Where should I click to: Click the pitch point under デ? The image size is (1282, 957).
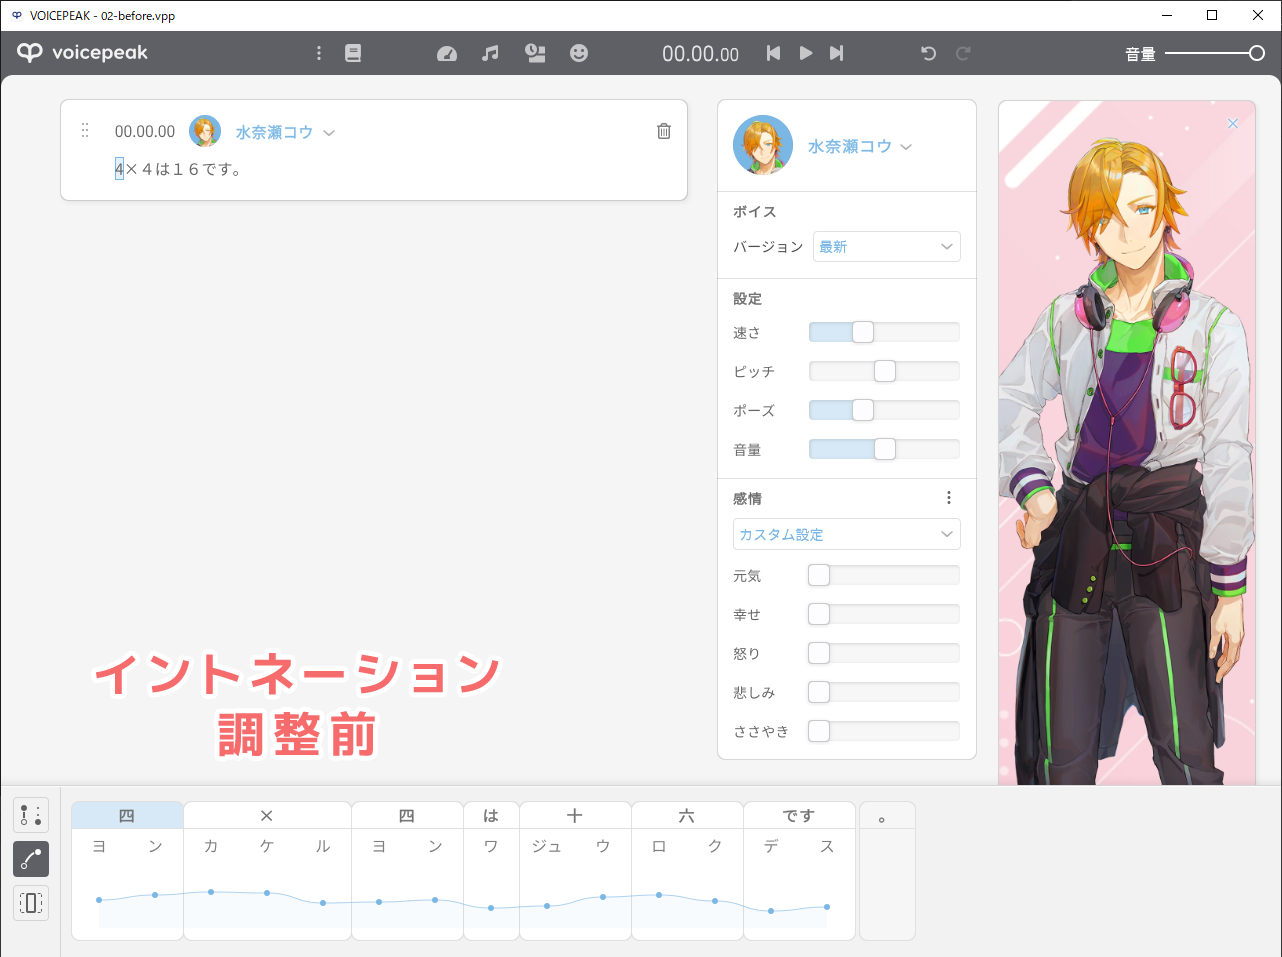tap(771, 911)
